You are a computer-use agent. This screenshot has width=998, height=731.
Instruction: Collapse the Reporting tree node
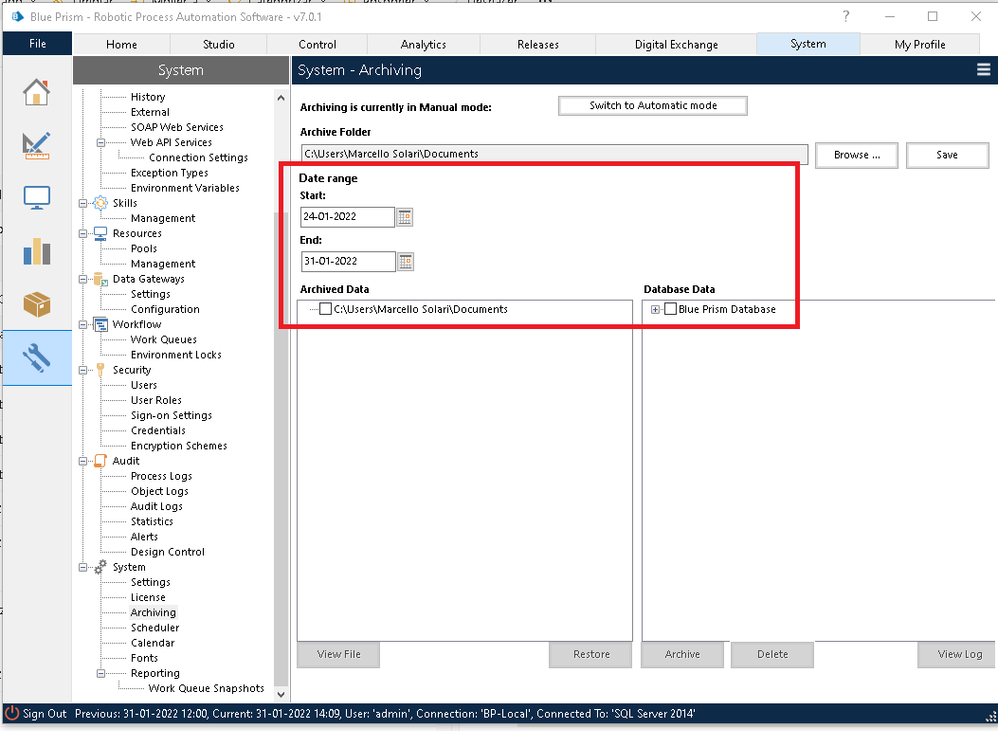[101, 673]
